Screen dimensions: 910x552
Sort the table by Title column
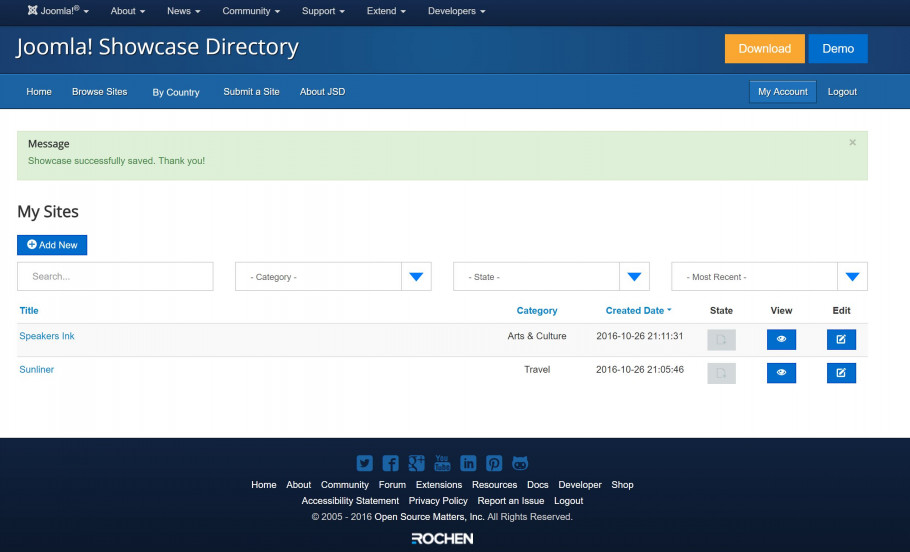[x=29, y=311]
